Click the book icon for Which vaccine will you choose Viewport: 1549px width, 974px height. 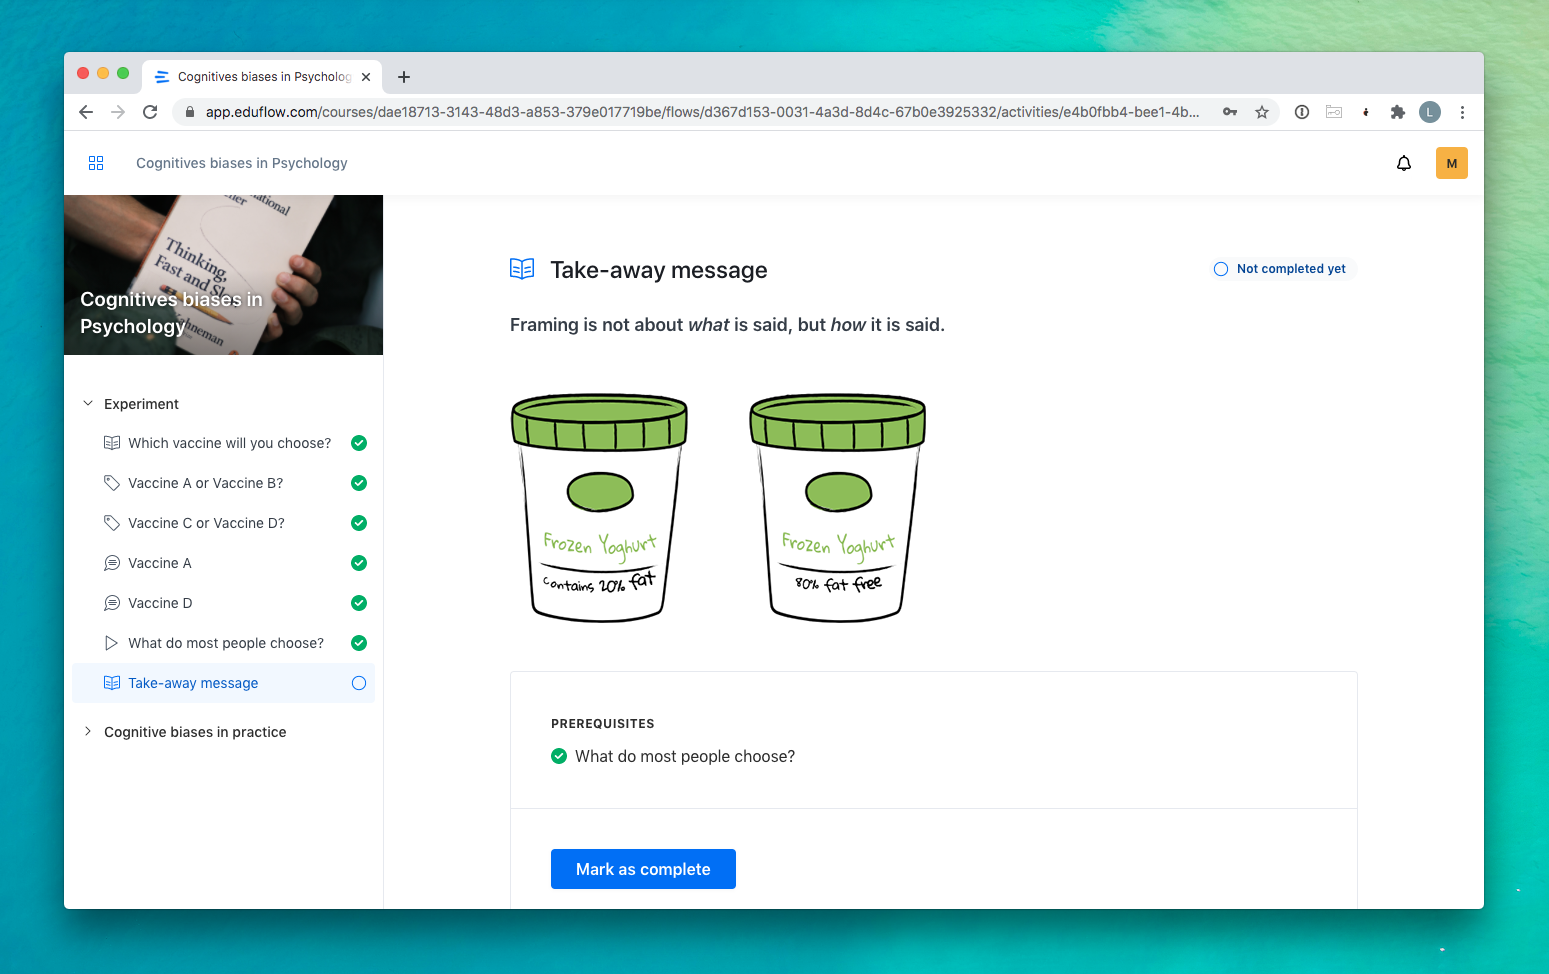coord(112,443)
